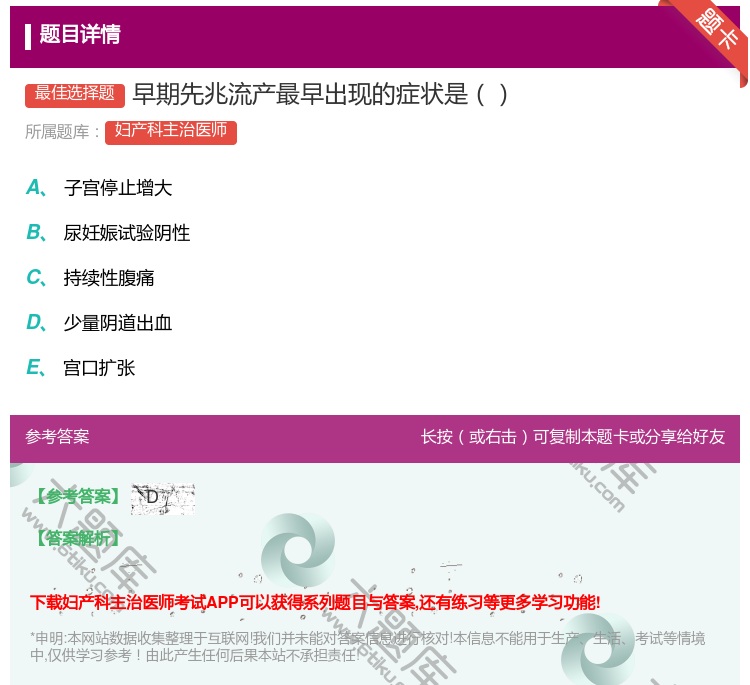This screenshot has height=685, width=750.
Task: Click the 【答案解析】 label
Action: (78, 539)
